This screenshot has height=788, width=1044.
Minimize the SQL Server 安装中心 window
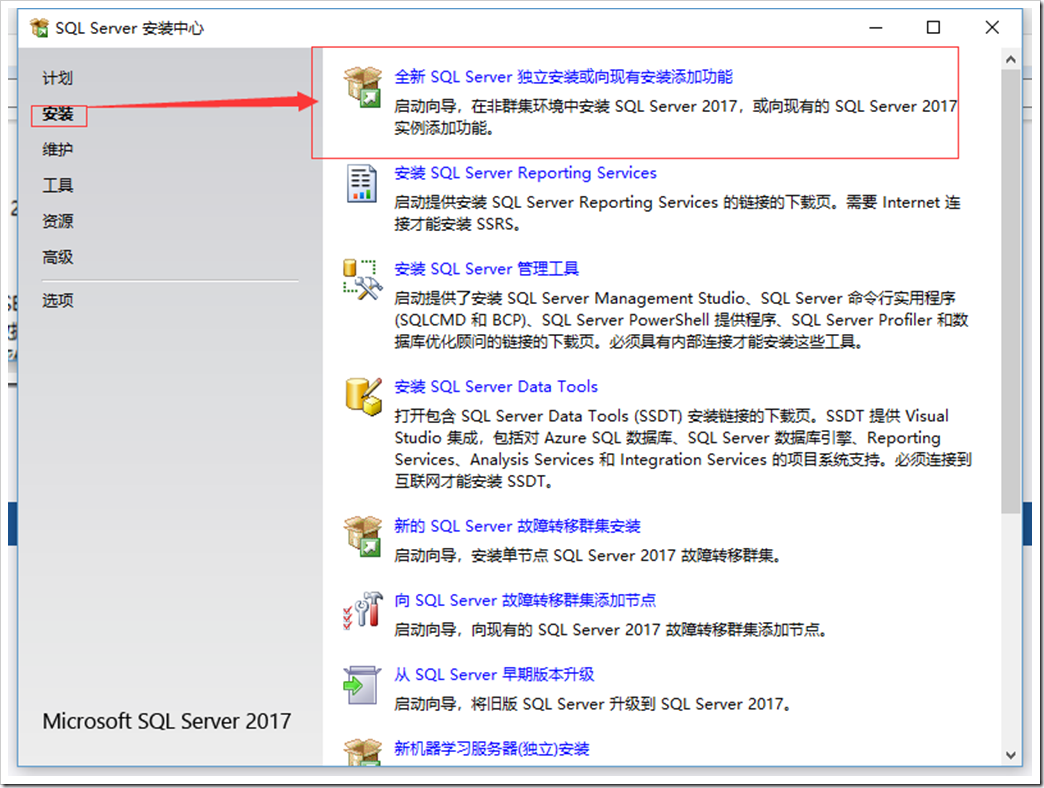coord(876,27)
